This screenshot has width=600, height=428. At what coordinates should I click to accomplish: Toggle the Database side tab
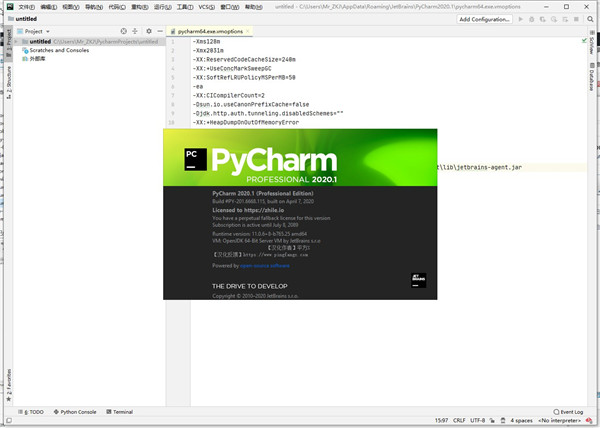(x=592, y=76)
